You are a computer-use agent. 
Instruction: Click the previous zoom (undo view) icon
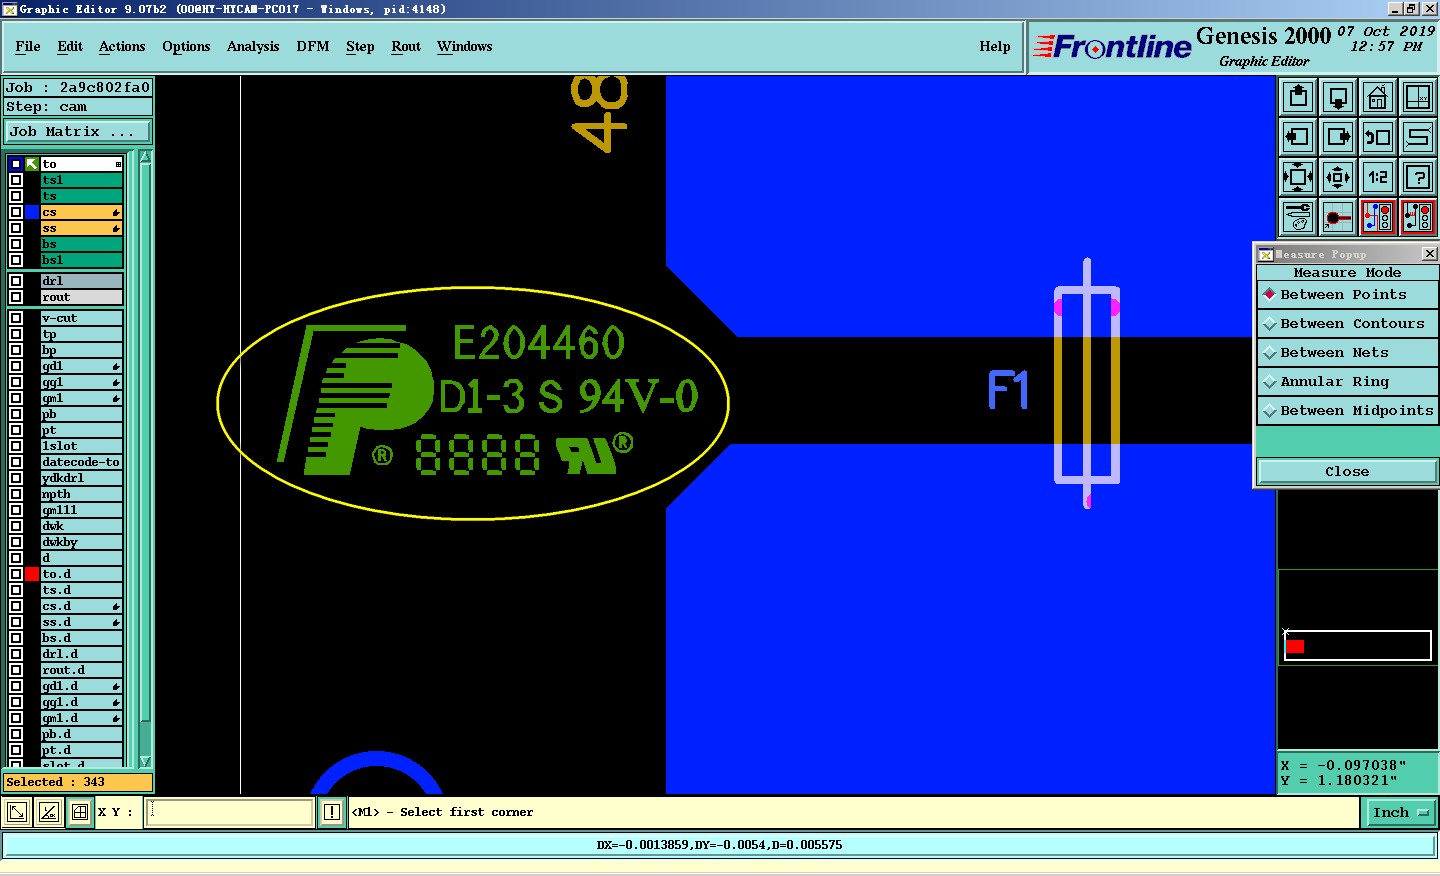(x=1378, y=137)
